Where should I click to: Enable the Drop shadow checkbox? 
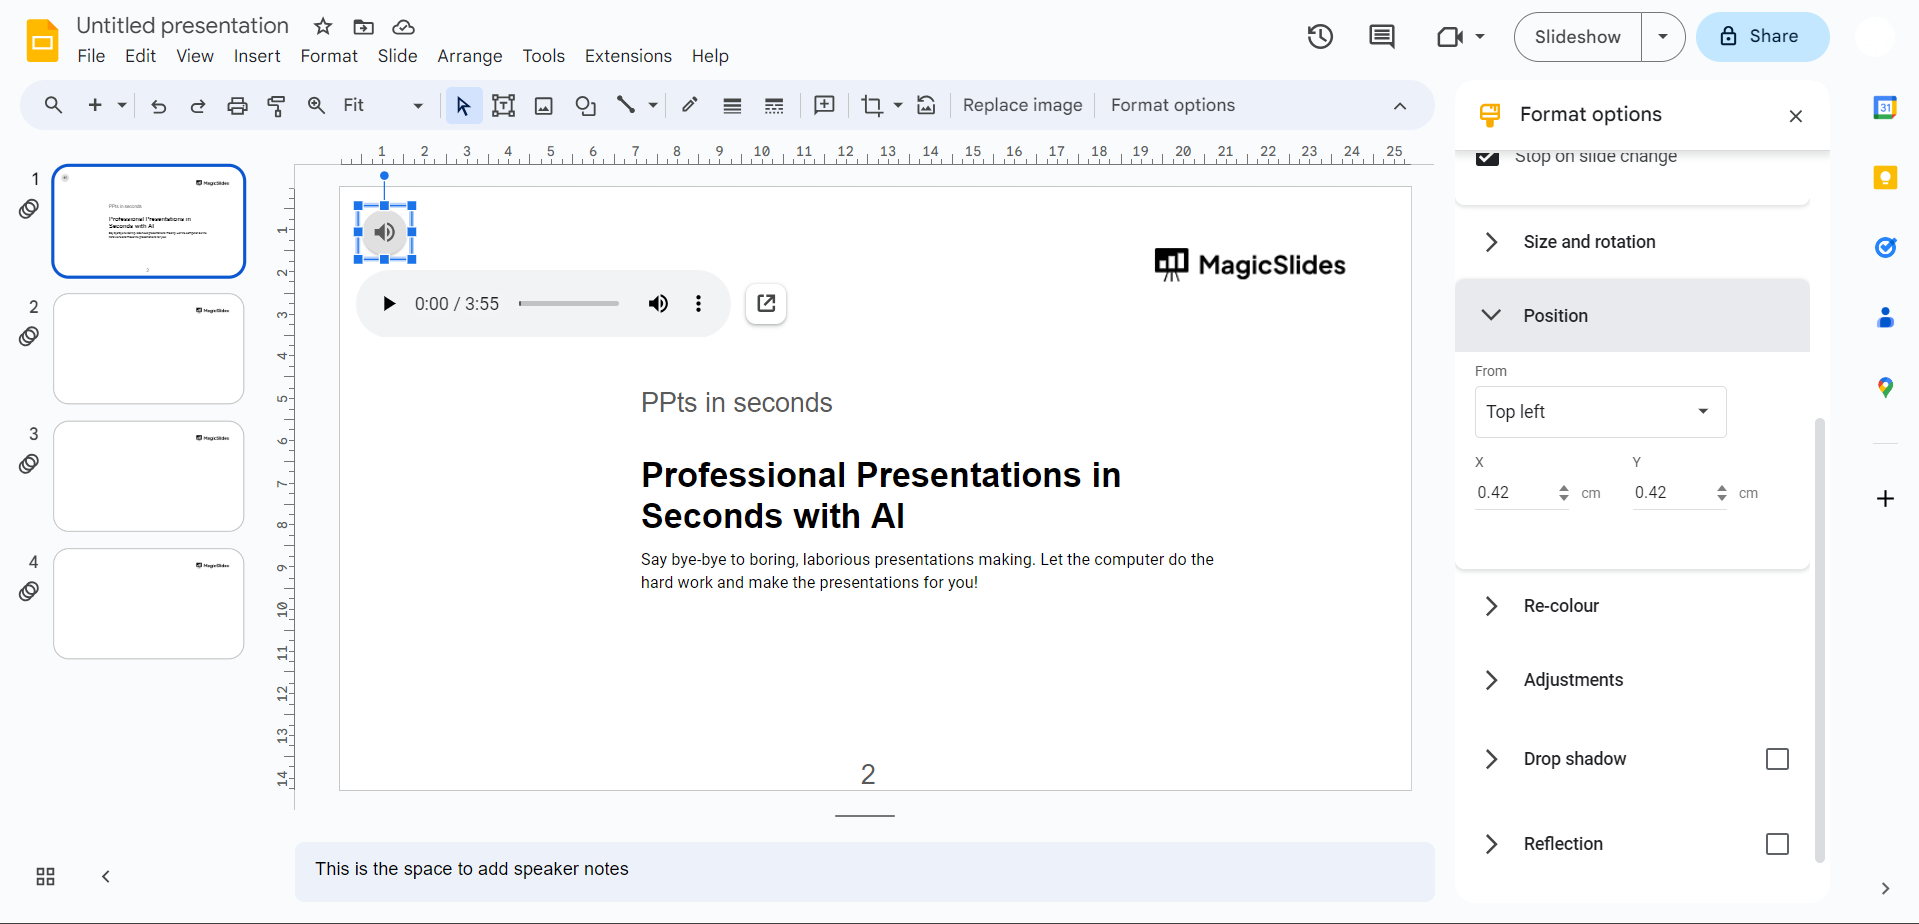[1776, 759]
